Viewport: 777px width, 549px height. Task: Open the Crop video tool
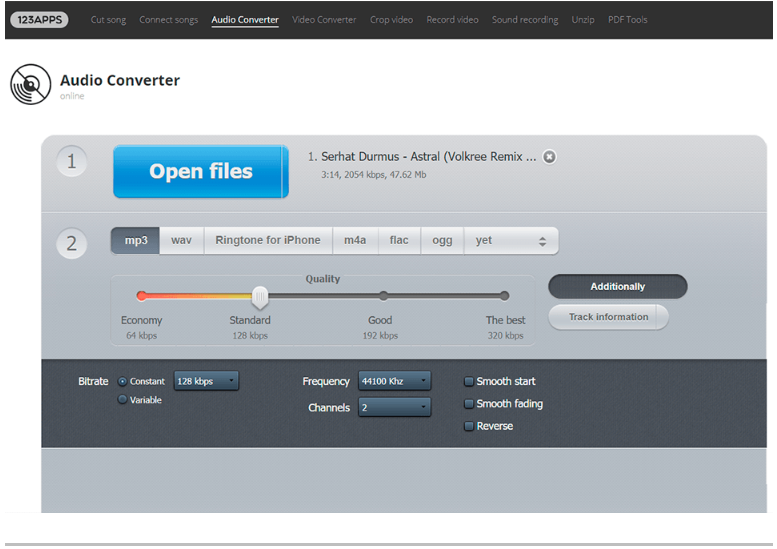(x=391, y=20)
